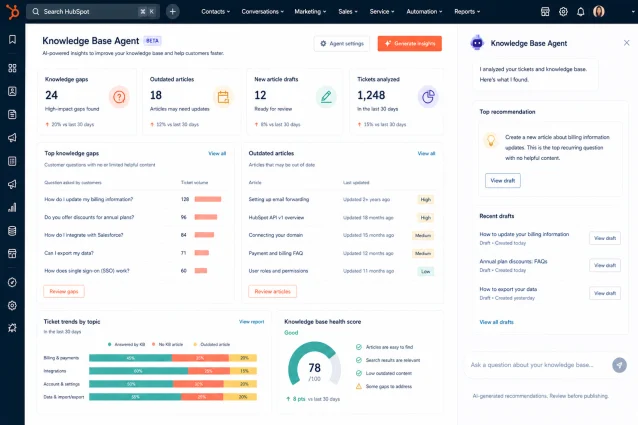Image resolution: width=638 pixels, height=425 pixels.
Task: Expand the Conversations menu
Action: pos(262,11)
